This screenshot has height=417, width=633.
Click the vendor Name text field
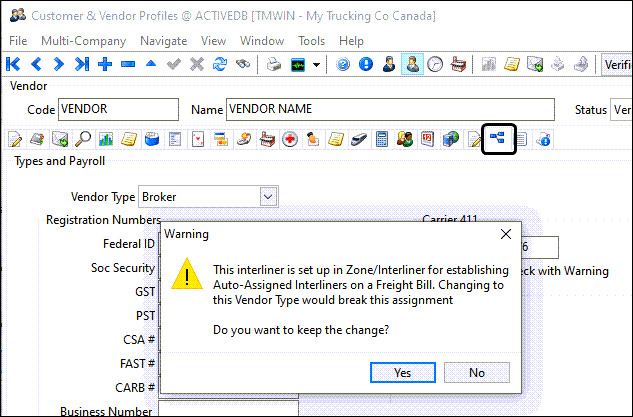[x=390, y=109]
